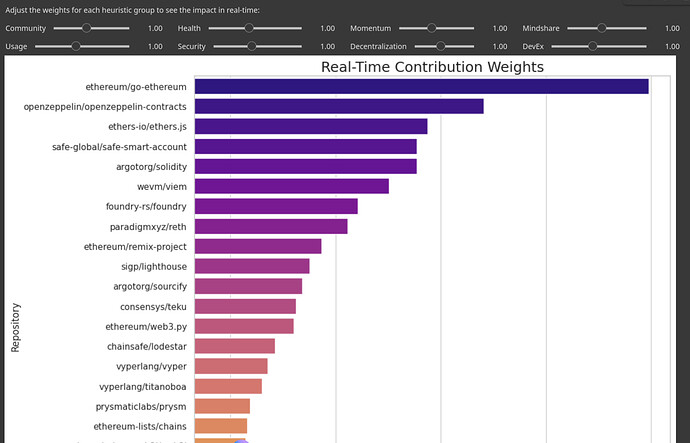Click the Real-Time Contribution Weights chart title
Viewport: 690px width, 443px height.
pyautogui.click(x=432, y=67)
